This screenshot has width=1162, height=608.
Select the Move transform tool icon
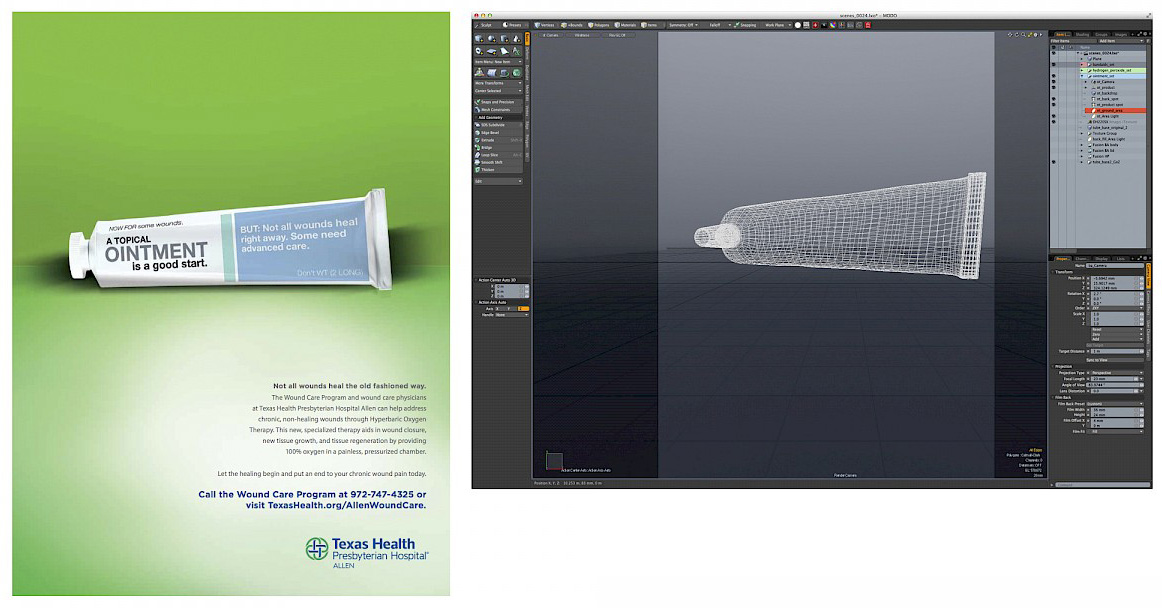point(479,73)
